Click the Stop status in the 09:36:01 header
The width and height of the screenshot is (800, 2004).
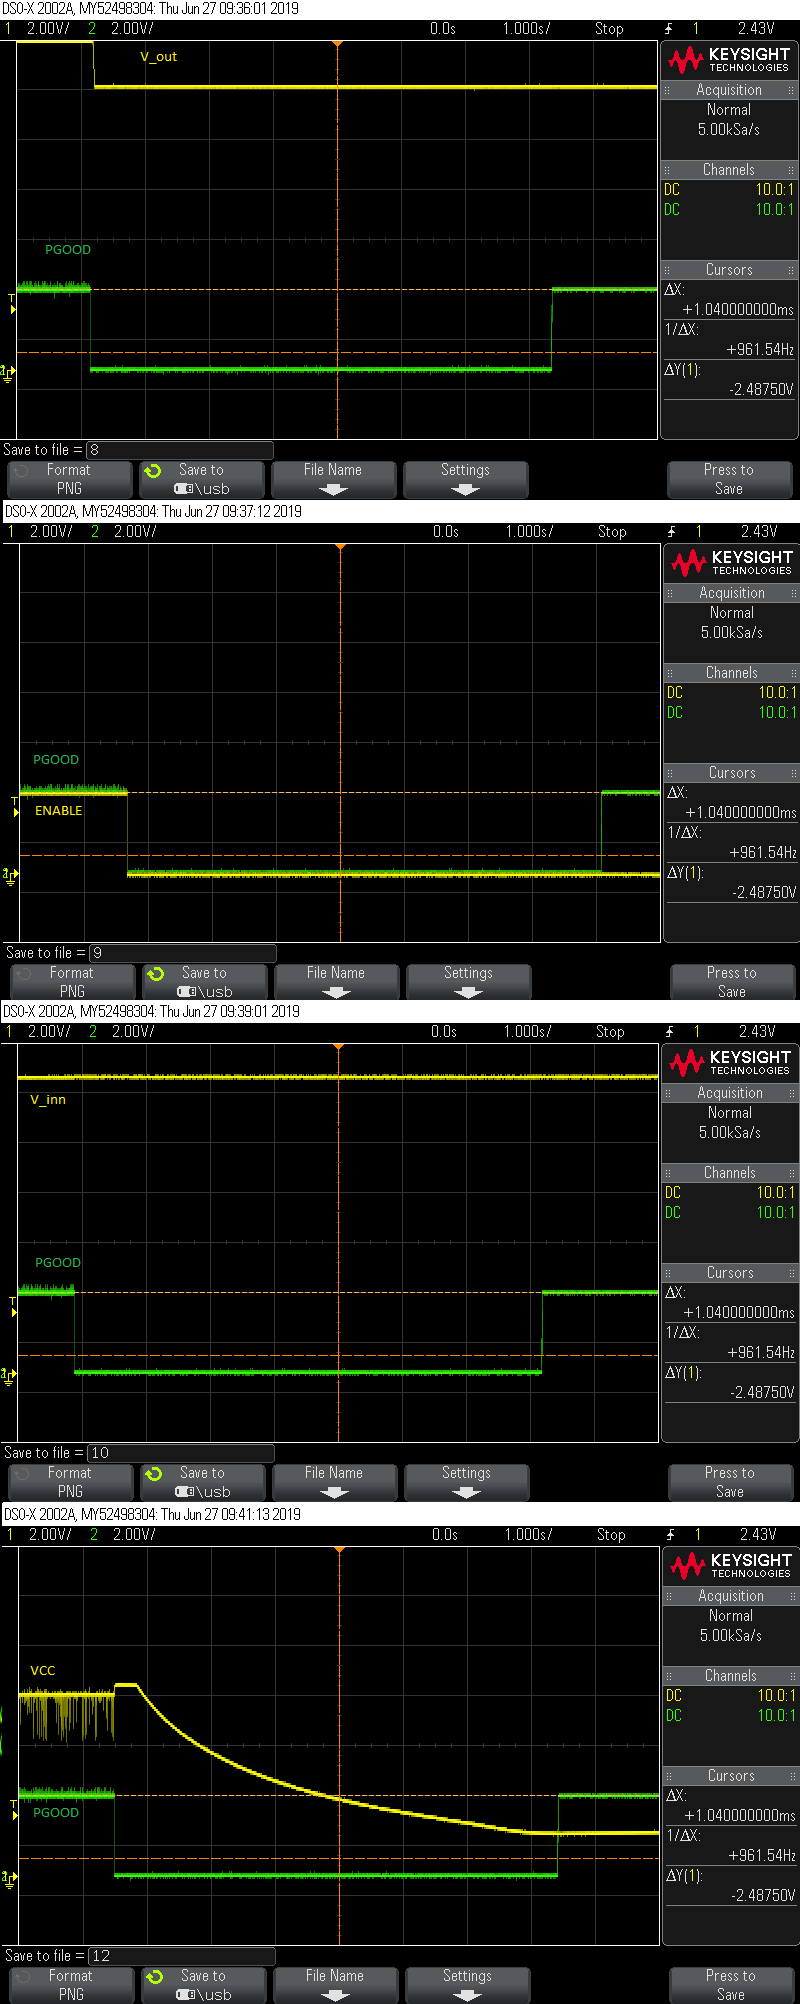click(x=609, y=29)
